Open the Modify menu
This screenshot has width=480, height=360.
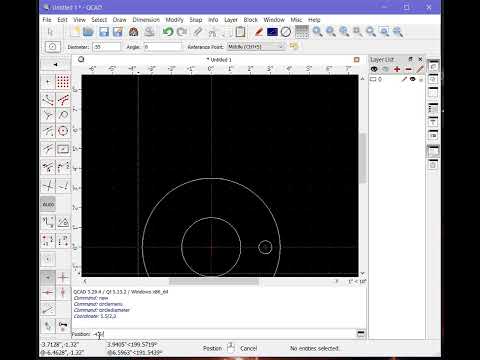[x=174, y=20]
